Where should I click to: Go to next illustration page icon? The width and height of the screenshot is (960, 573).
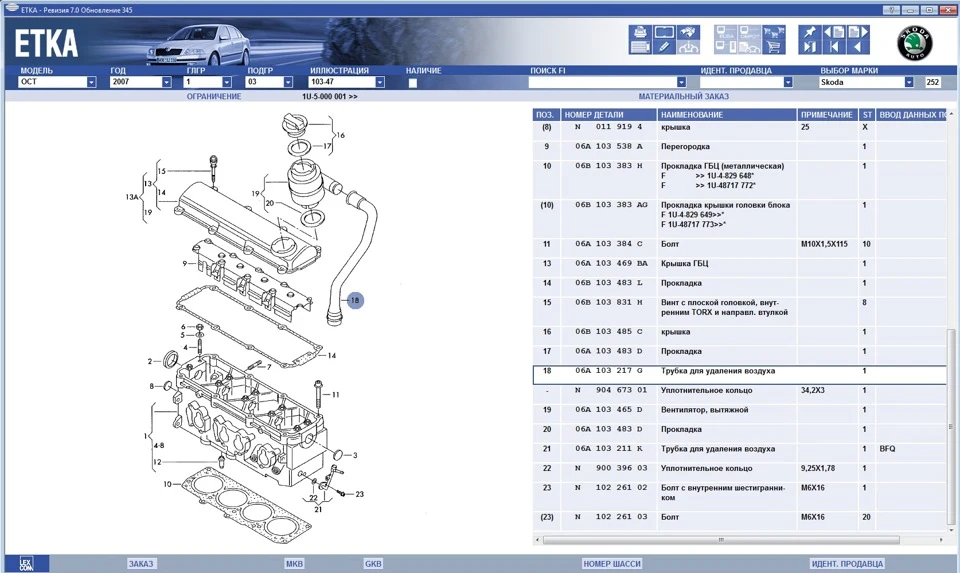click(x=858, y=32)
